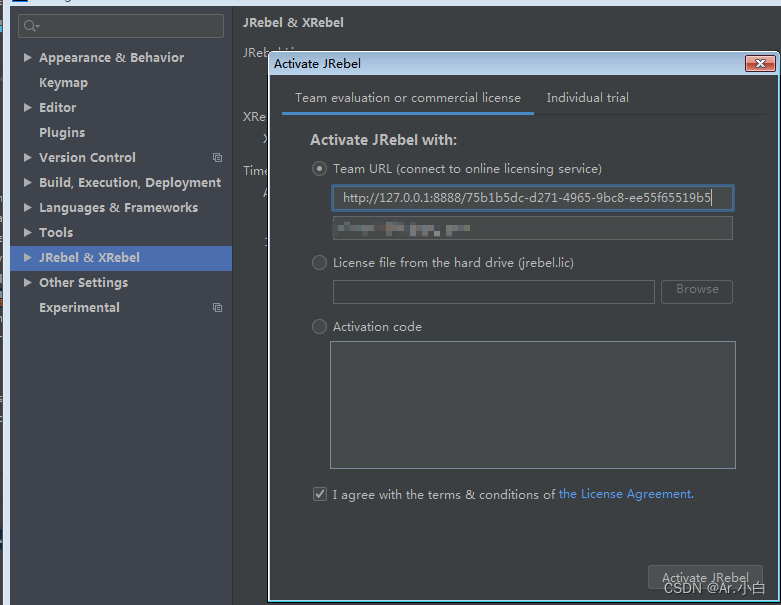781x605 pixels.
Task: Click the Editor label in sidebar
Action: coord(57,107)
